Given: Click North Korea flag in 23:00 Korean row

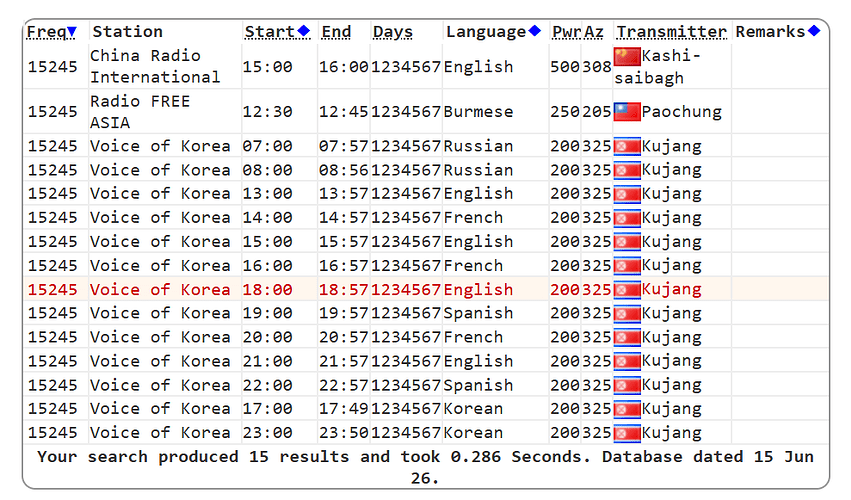Looking at the screenshot, I should (x=627, y=433).
